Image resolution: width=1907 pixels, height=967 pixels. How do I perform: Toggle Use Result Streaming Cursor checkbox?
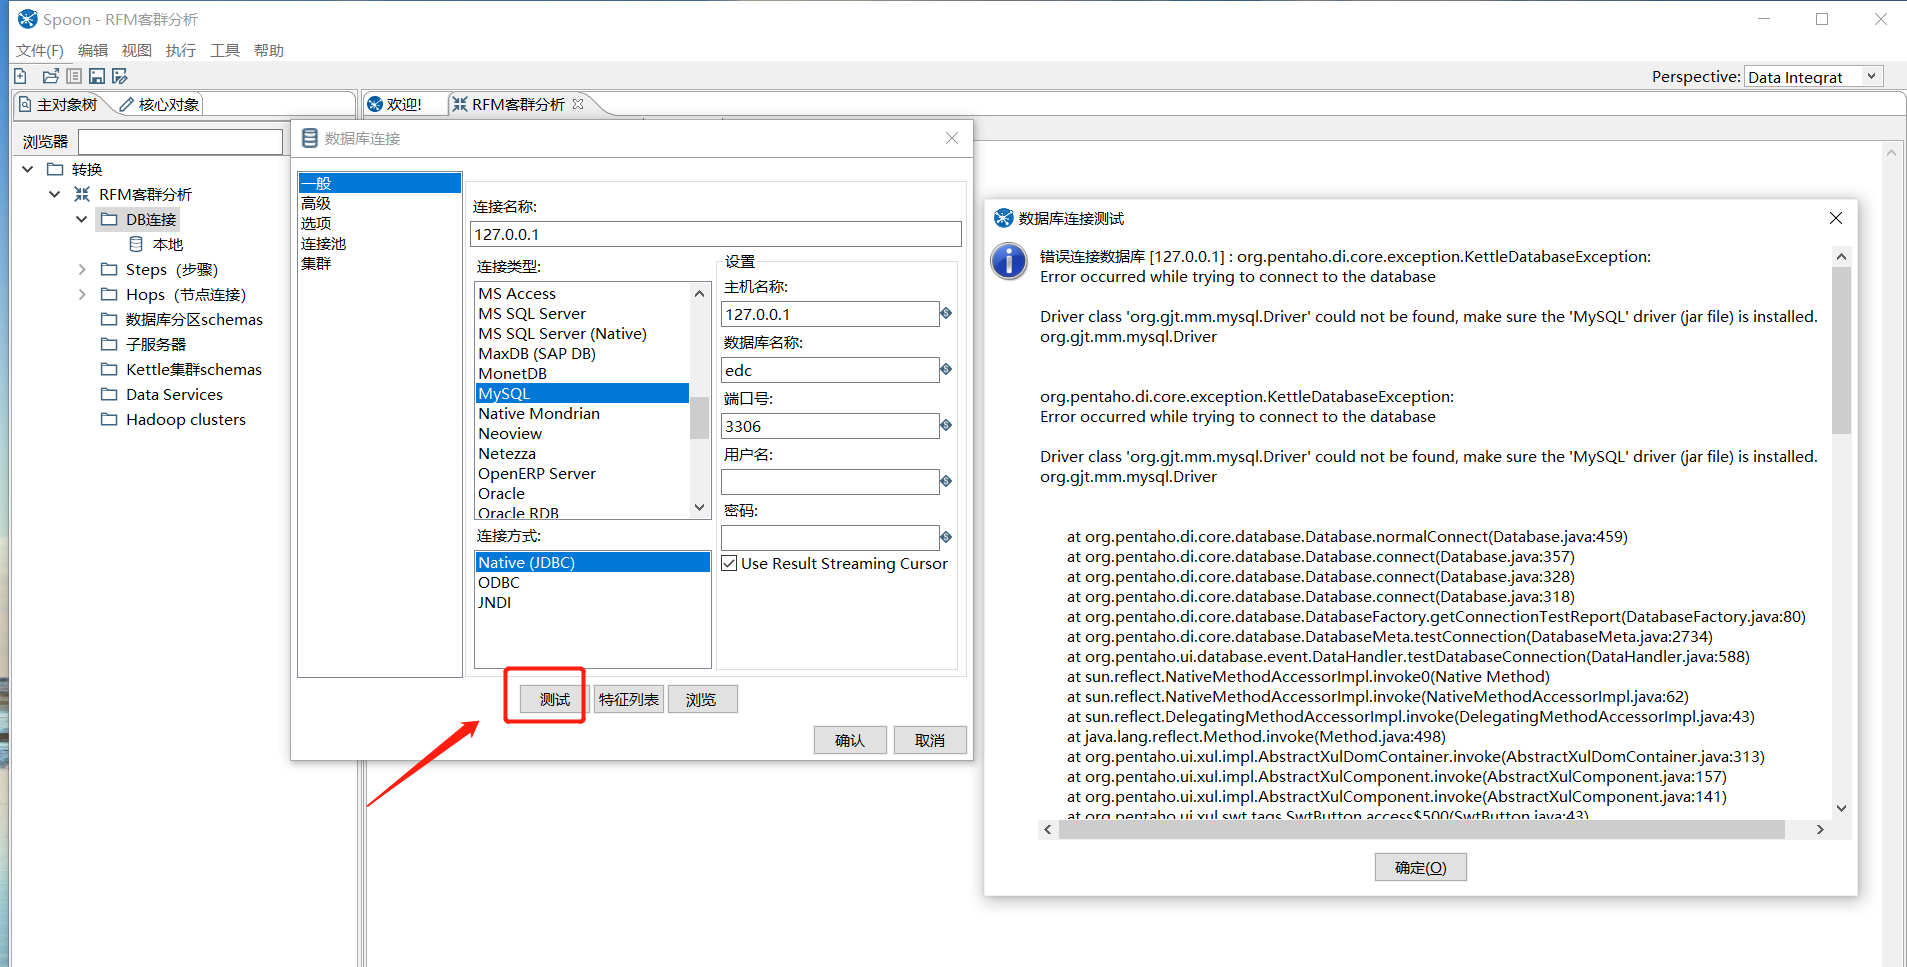pos(729,563)
